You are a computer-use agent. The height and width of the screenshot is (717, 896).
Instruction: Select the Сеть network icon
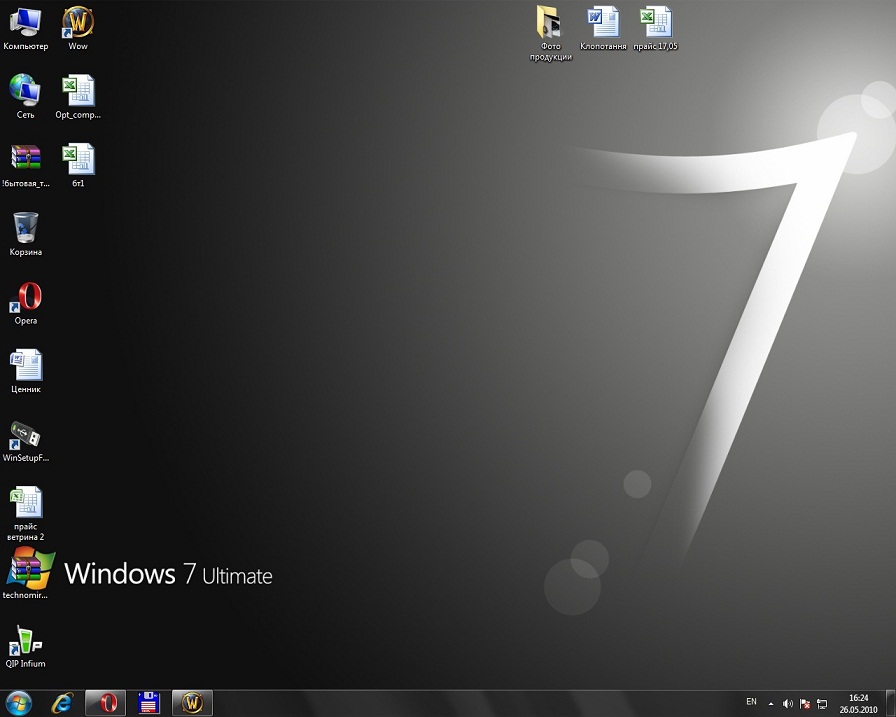(x=25, y=97)
